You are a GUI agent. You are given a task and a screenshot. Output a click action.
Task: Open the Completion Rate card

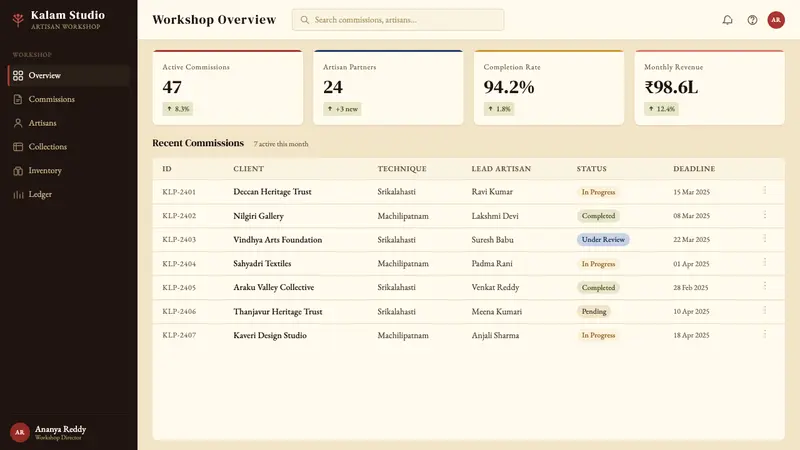pyautogui.click(x=549, y=87)
